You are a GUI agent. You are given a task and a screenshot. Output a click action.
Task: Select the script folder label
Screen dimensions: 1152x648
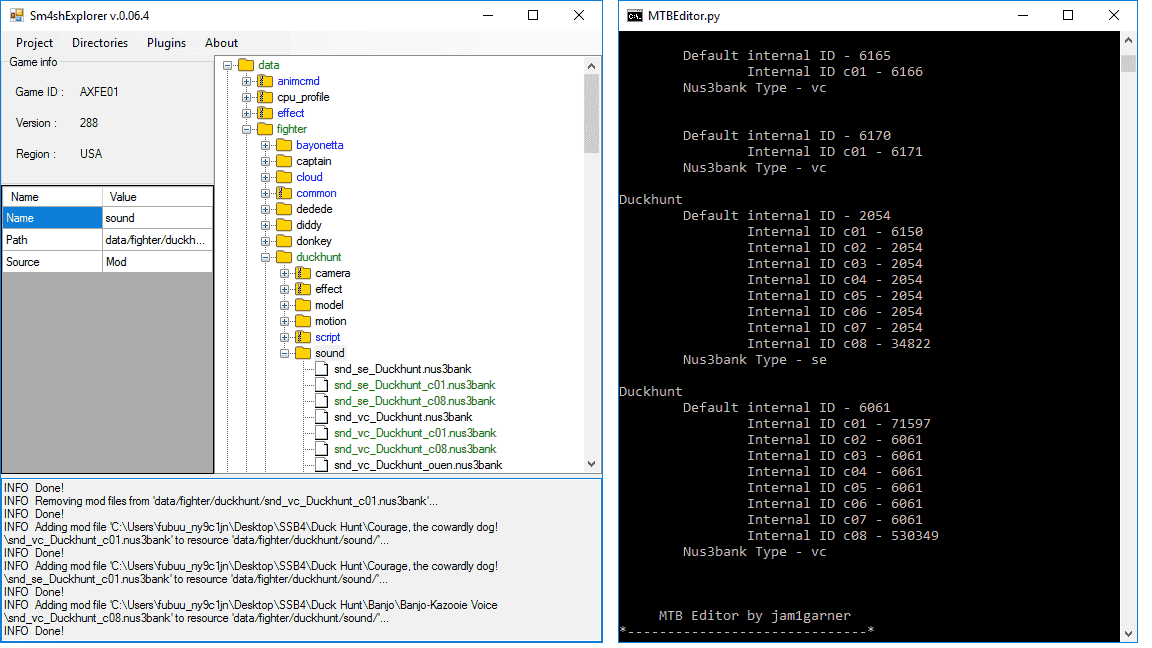pos(328,337)
